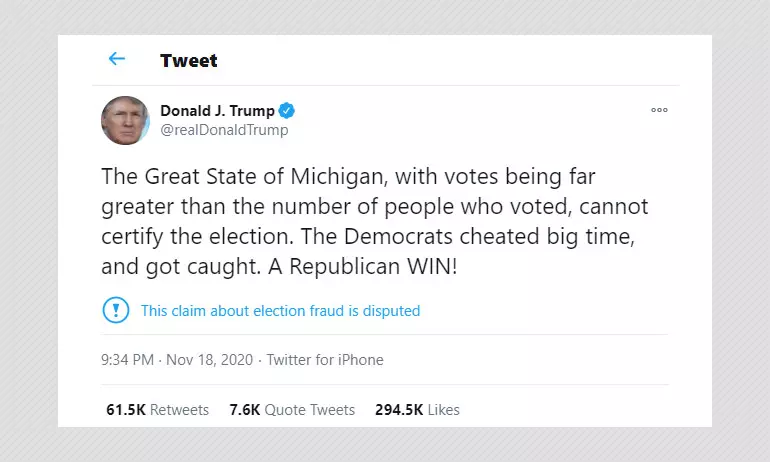Open the disputed election fraud claim notice
The image size is (770, 462).
(280, 311)
